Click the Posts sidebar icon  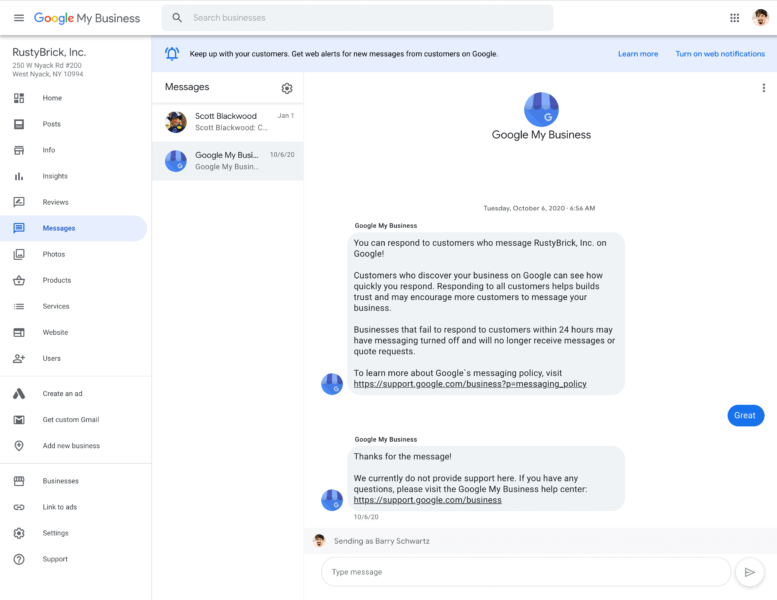[19, 124]
